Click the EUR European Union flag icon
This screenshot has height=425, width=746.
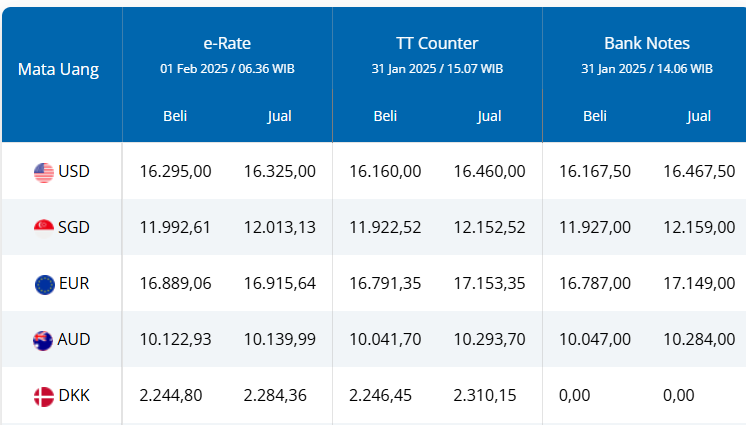pos(43,284)
